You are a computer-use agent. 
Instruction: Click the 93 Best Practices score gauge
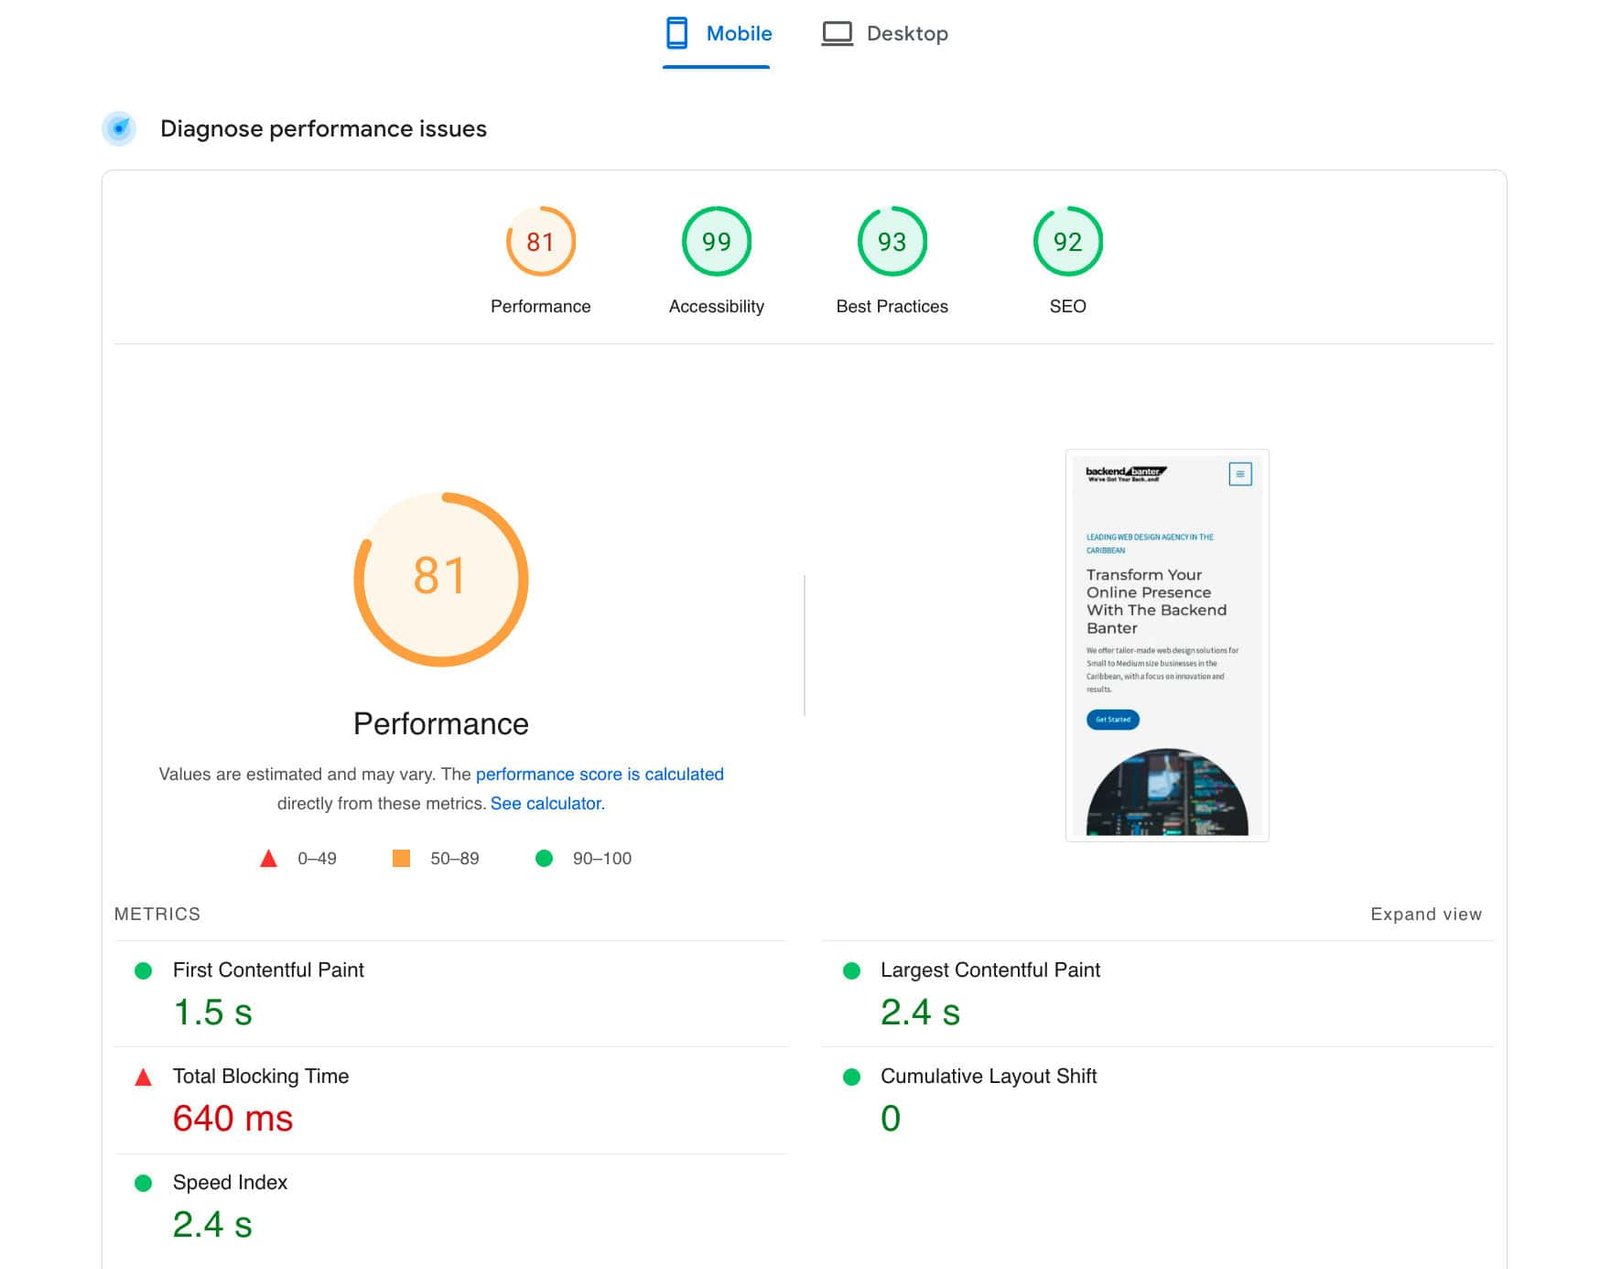pyautogui.click(x=891, y=241)
